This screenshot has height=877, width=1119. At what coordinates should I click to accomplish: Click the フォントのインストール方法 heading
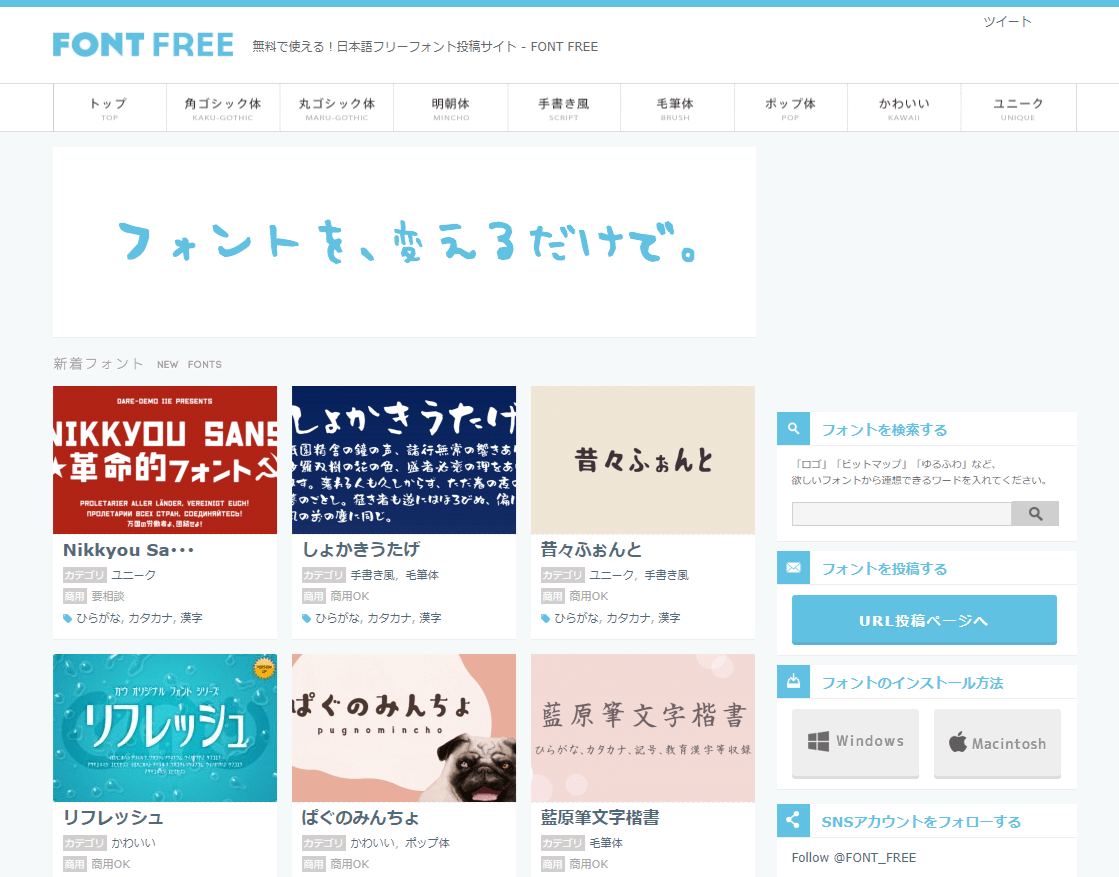click(912, 683)
